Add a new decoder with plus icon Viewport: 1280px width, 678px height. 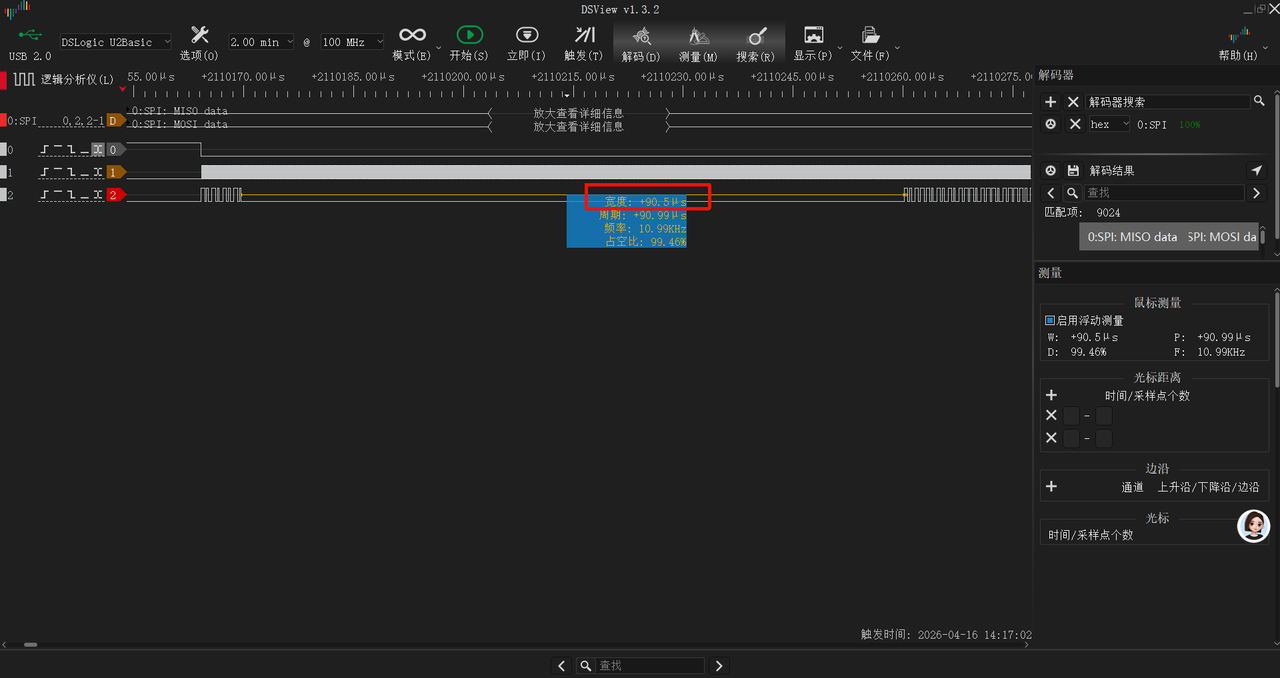coord(1050,102)
